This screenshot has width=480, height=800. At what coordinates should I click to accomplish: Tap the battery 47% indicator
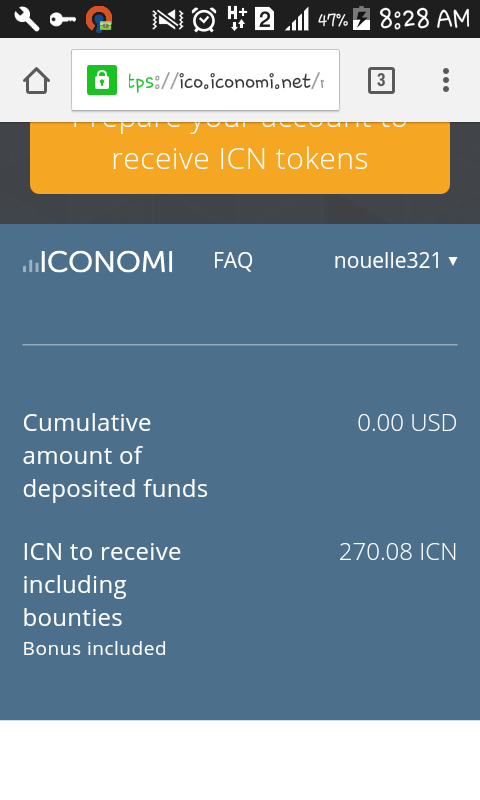(344, 19)
